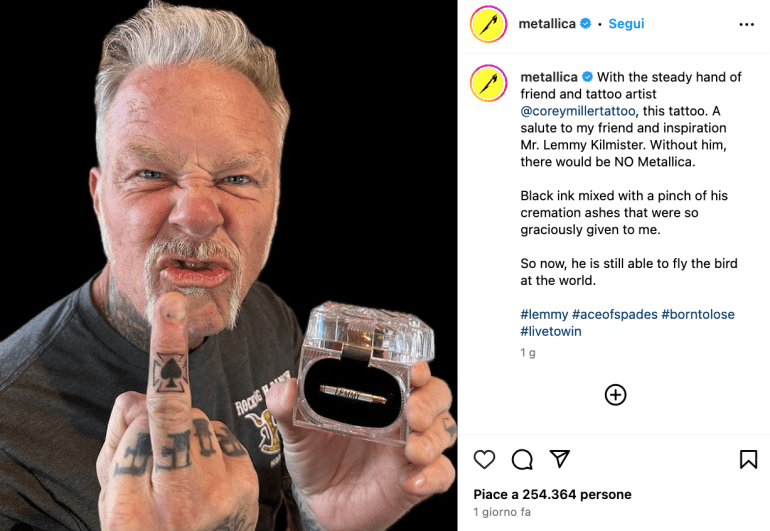Share post with paper plane icon
The width and height of the screenshot is (770, 531).
(560, 458)
